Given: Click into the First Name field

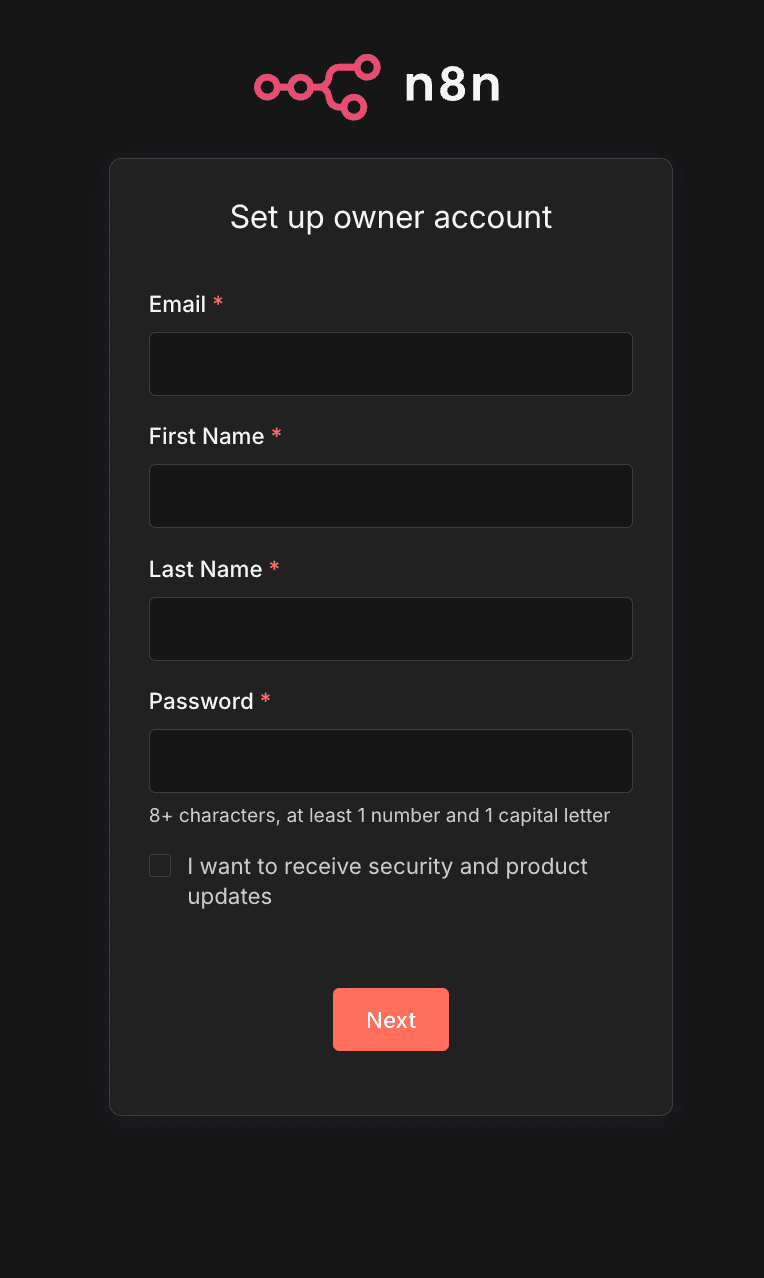Looking at the screenshot, I should [391, 496].
